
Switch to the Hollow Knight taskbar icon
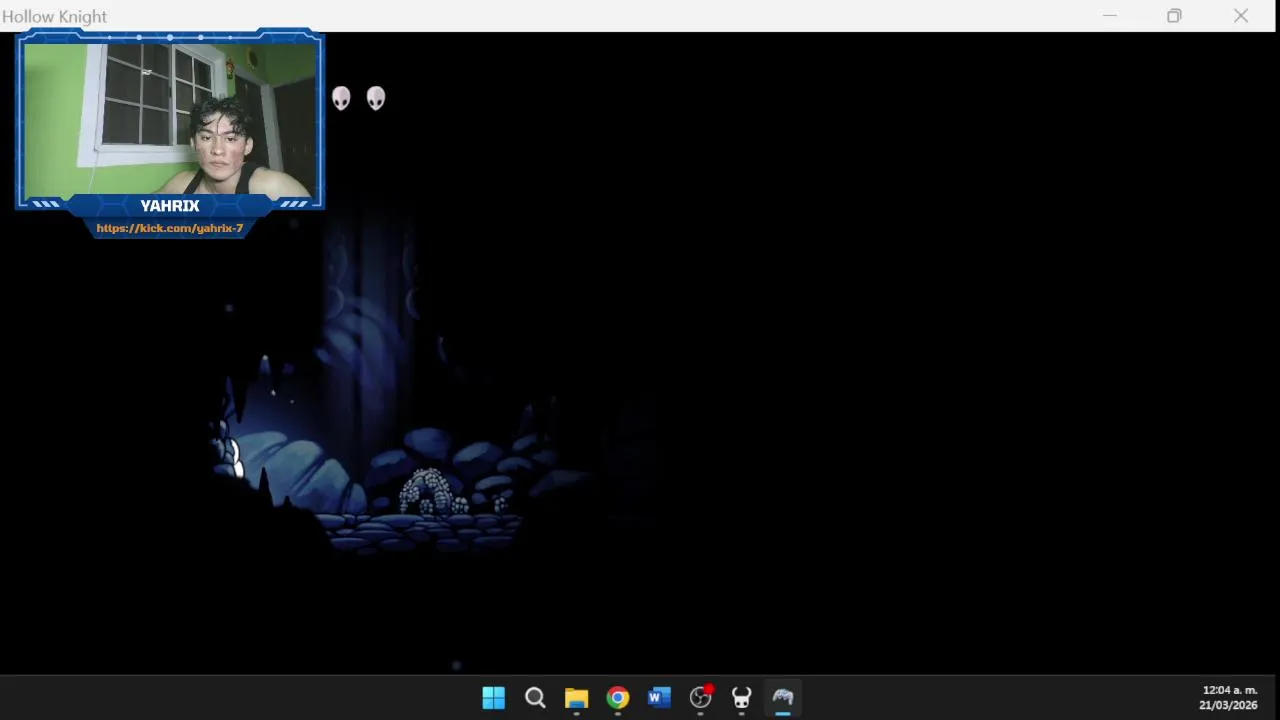coord(741,697)
